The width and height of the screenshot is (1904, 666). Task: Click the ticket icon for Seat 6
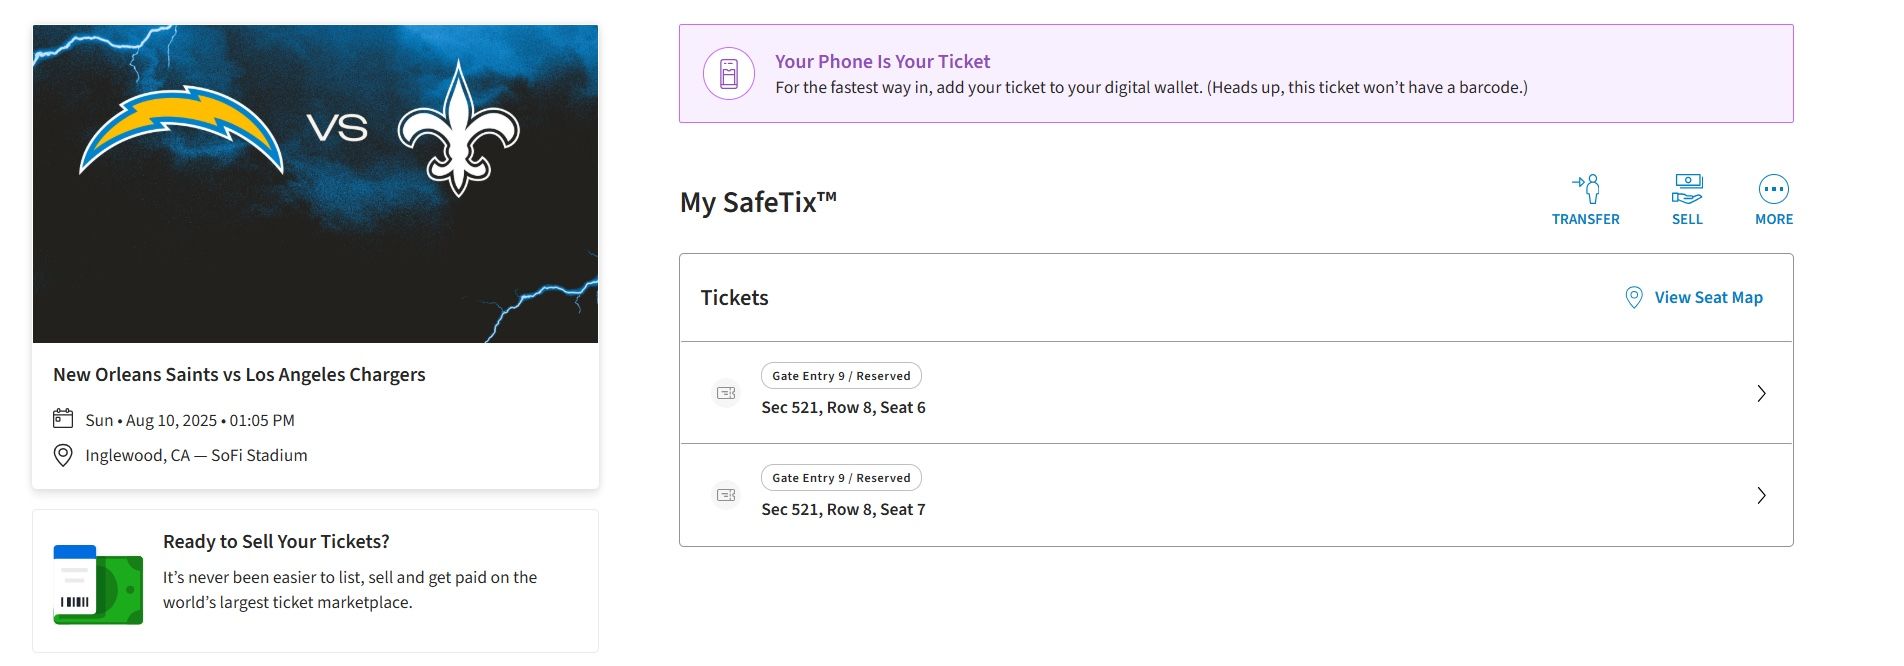(x=726, y=393)
